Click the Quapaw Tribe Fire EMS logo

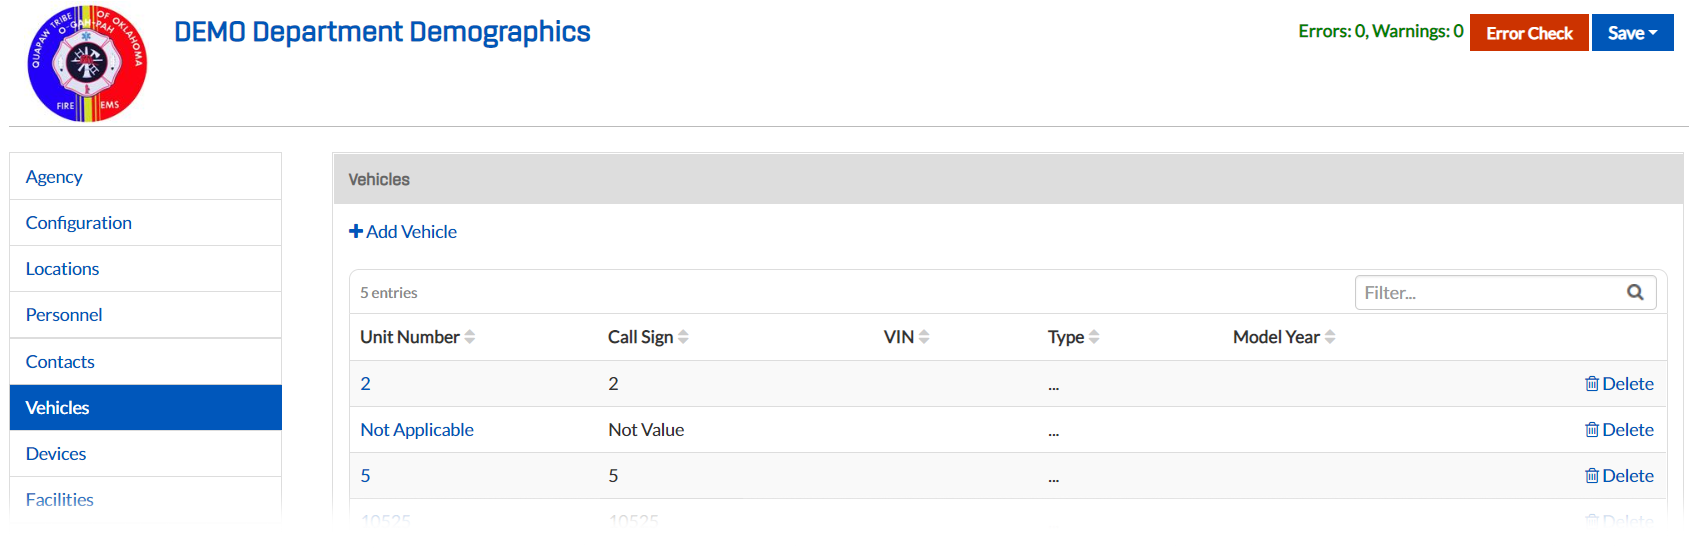click(x=87, y=64)
